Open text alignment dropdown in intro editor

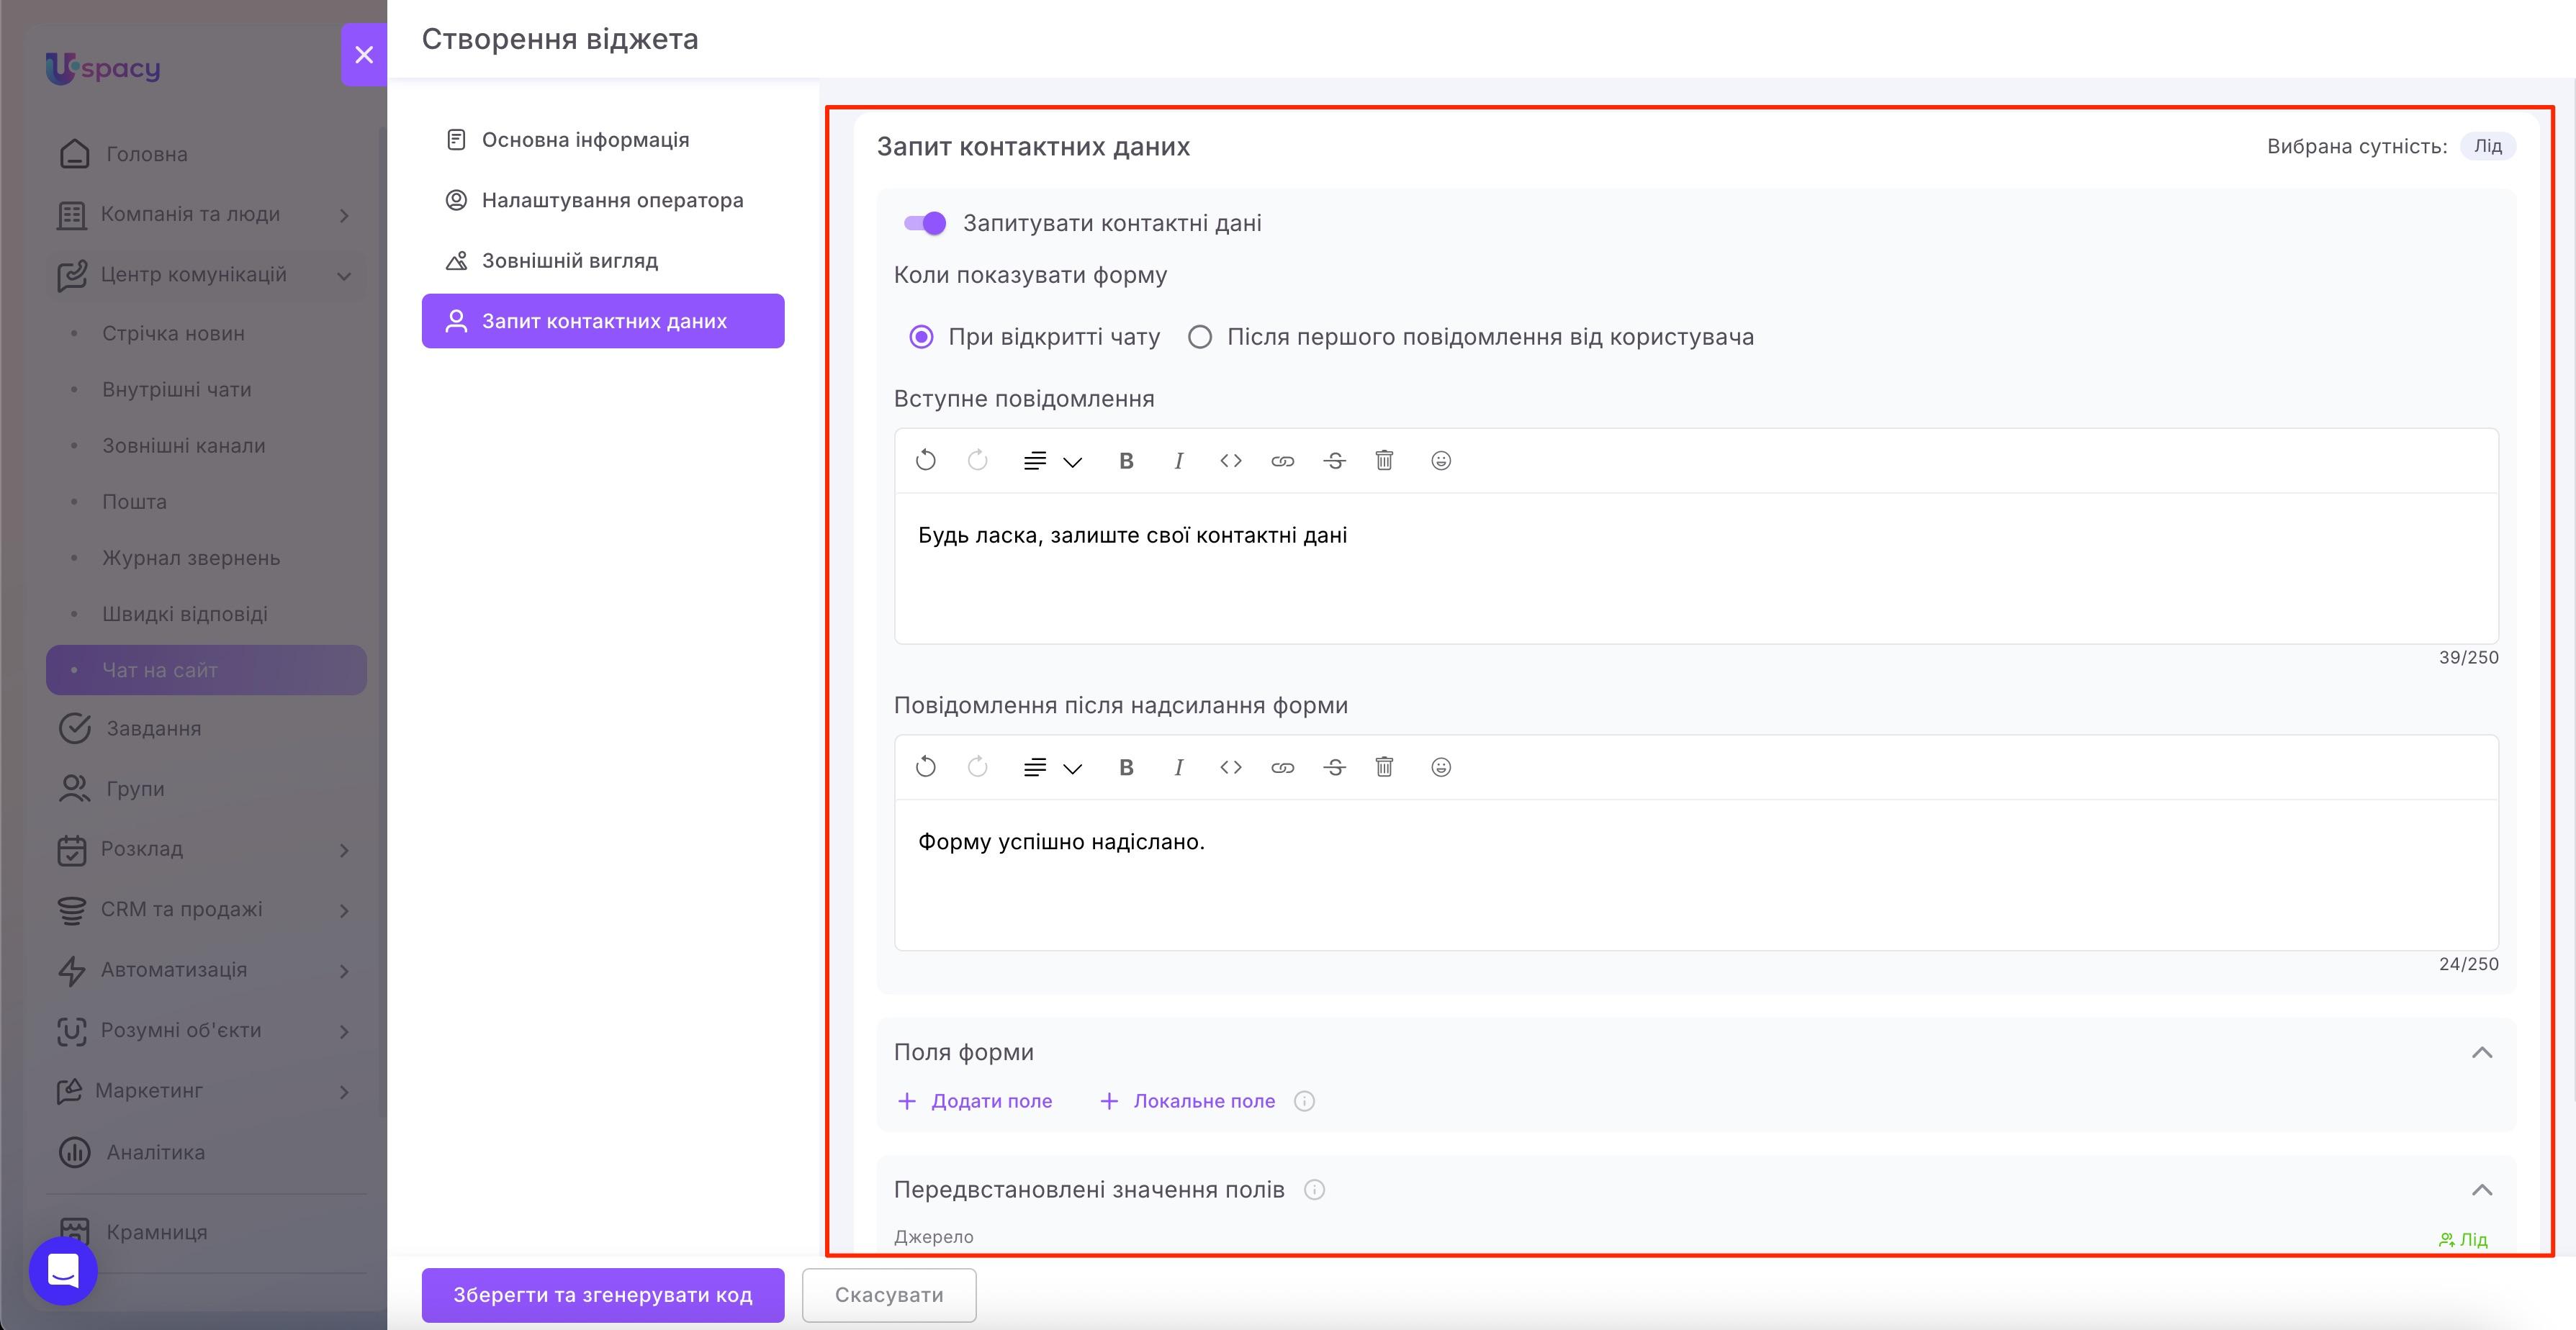pos(1053,461)
